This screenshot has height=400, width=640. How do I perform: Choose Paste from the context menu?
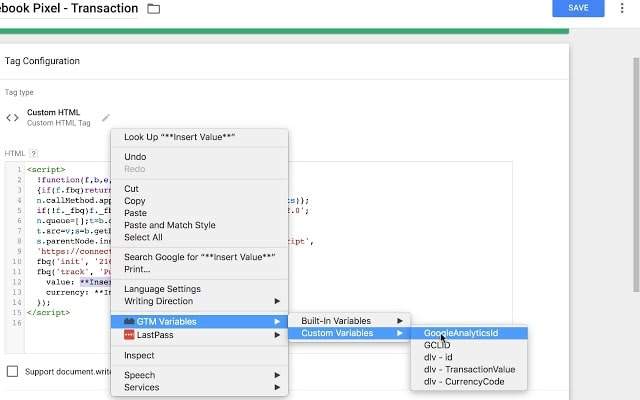click(200, 213)
